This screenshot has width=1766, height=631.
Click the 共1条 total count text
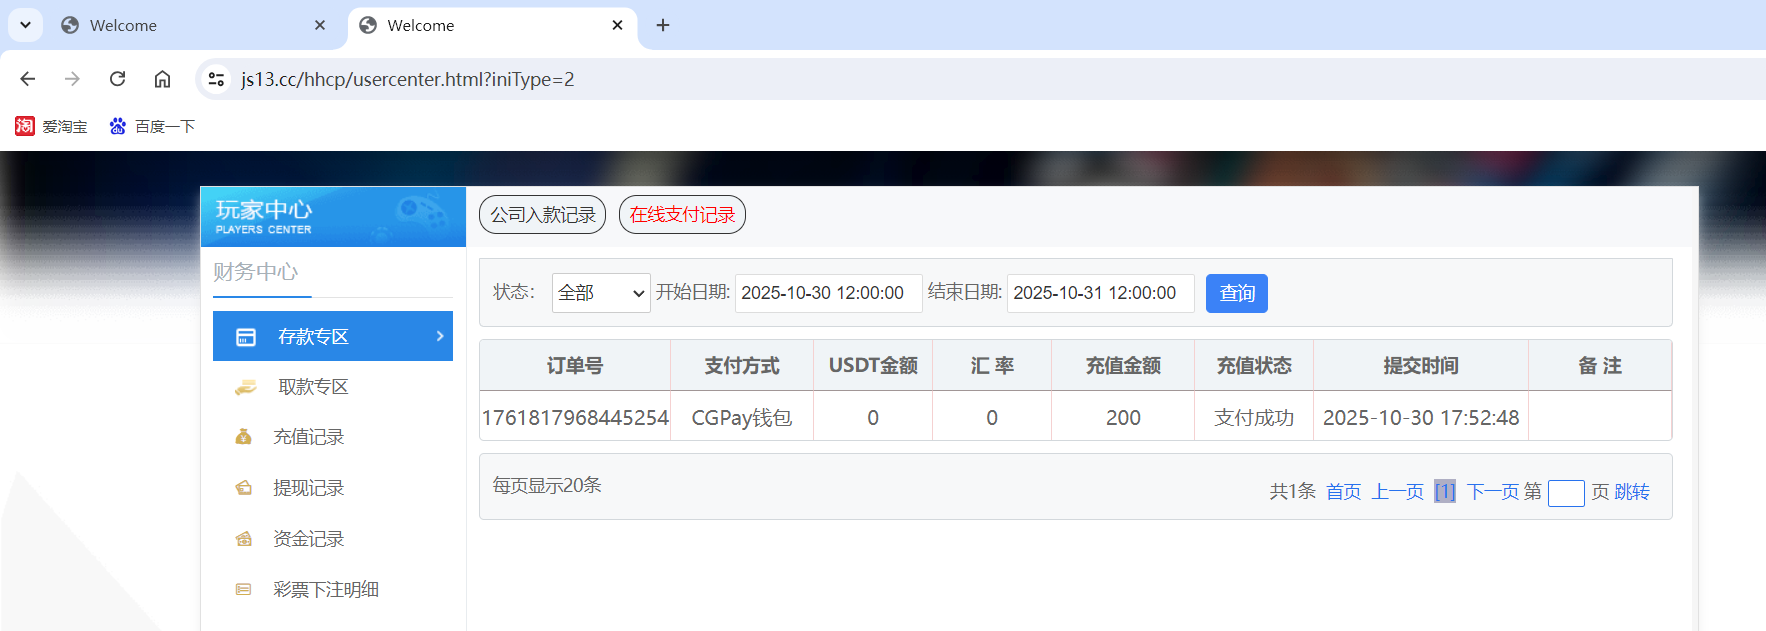click(1292, 492)
